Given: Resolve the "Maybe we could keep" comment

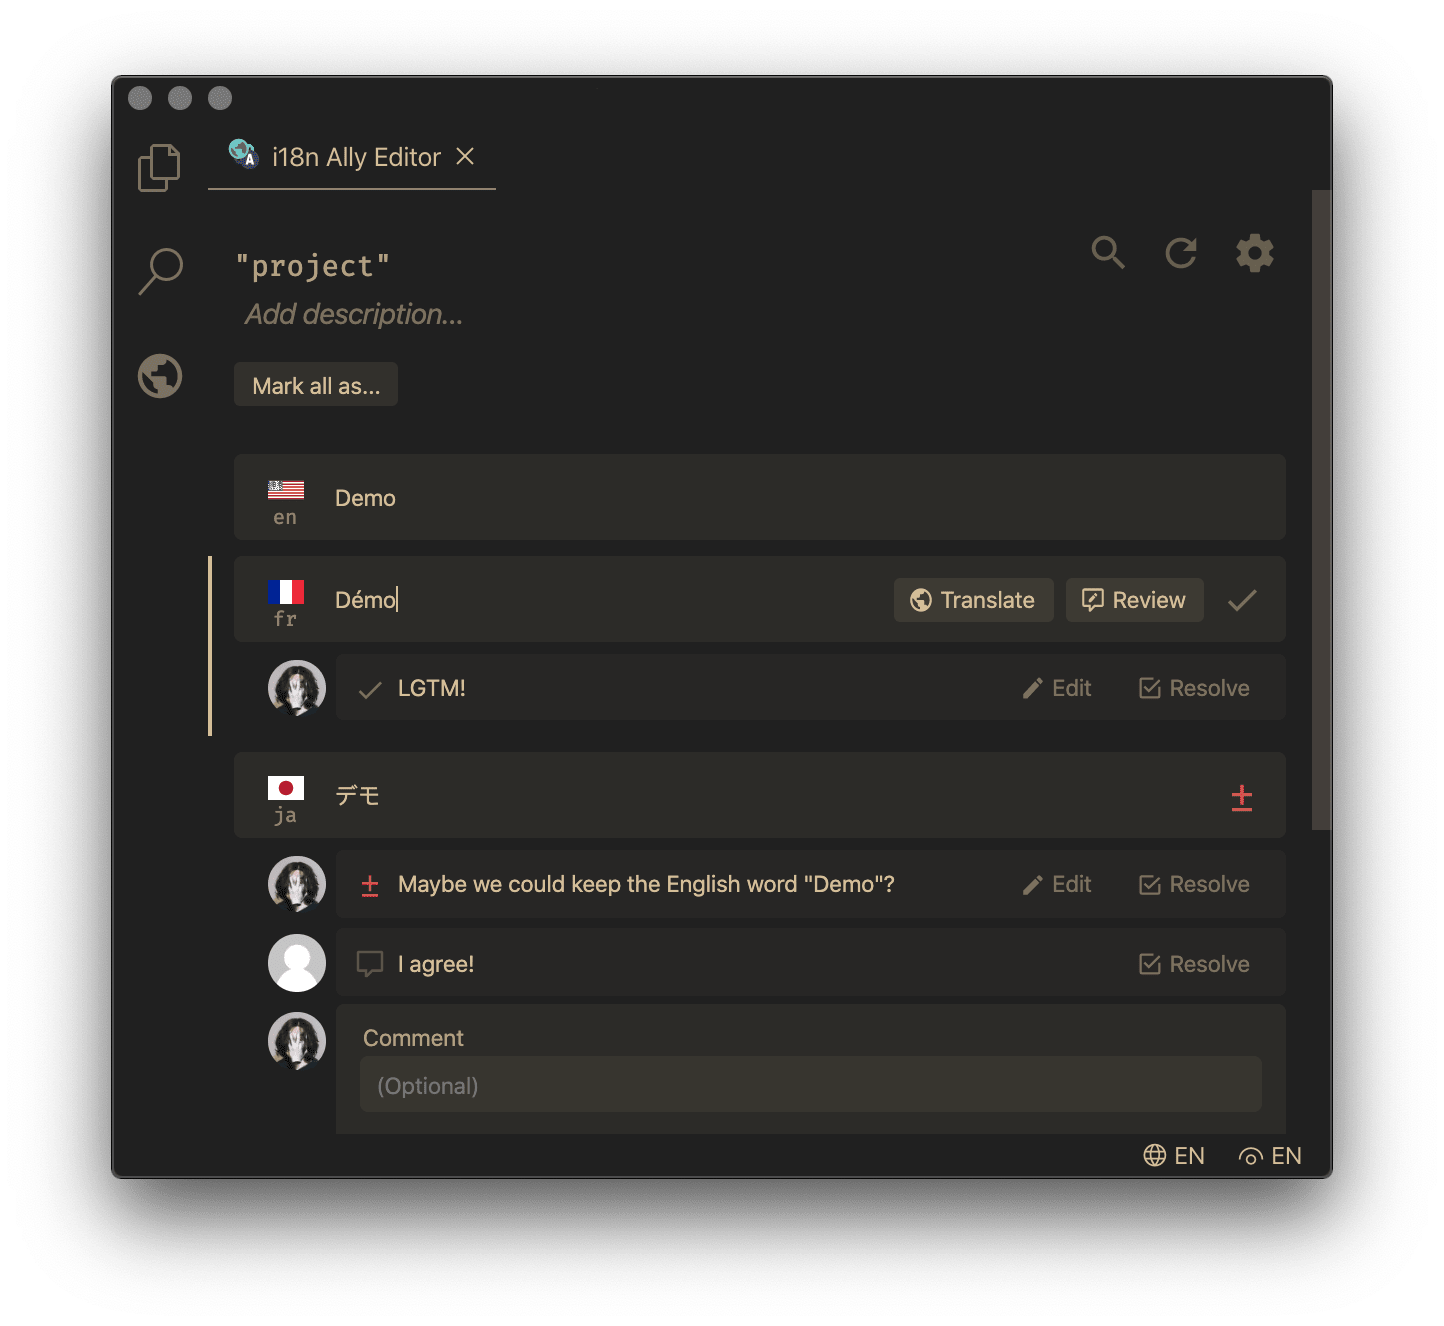Looking at the screenshot, I should tap(1194, 884).
